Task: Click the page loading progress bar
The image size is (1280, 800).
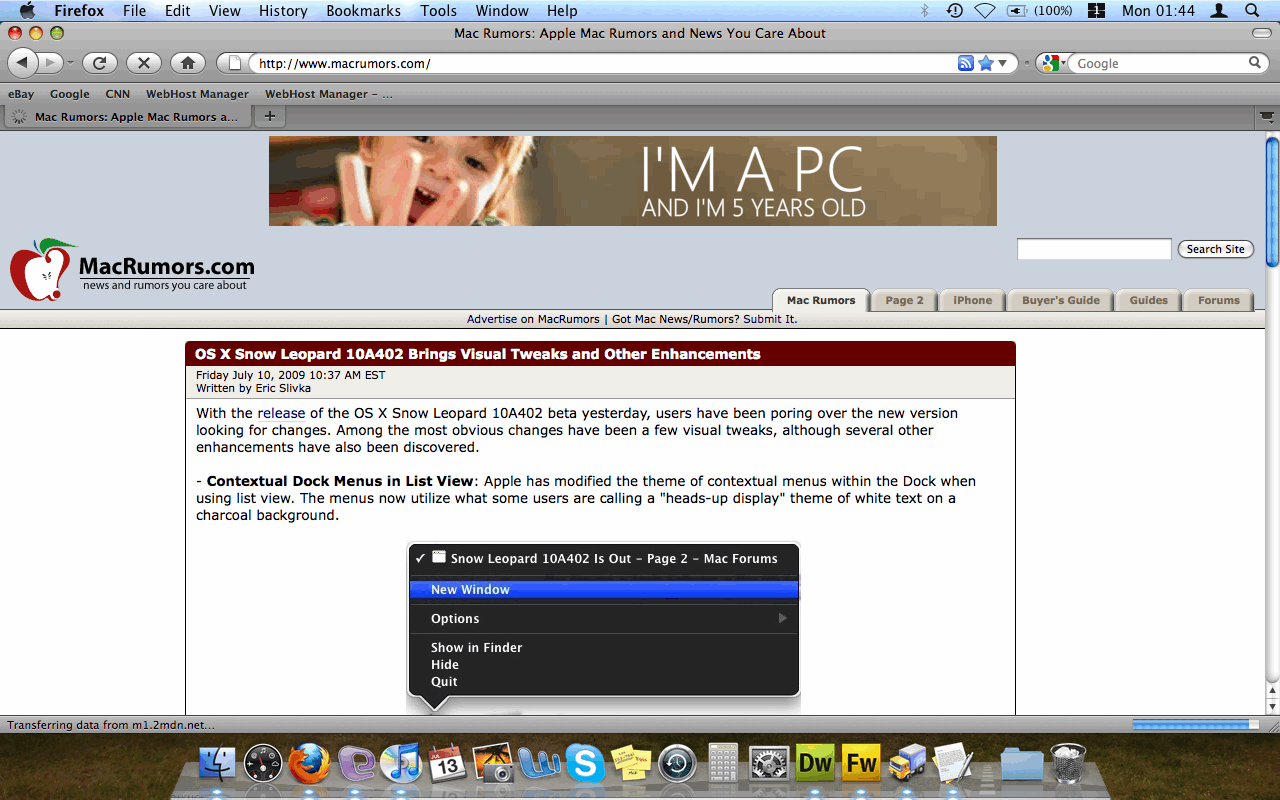Action: click(1195, 724)
